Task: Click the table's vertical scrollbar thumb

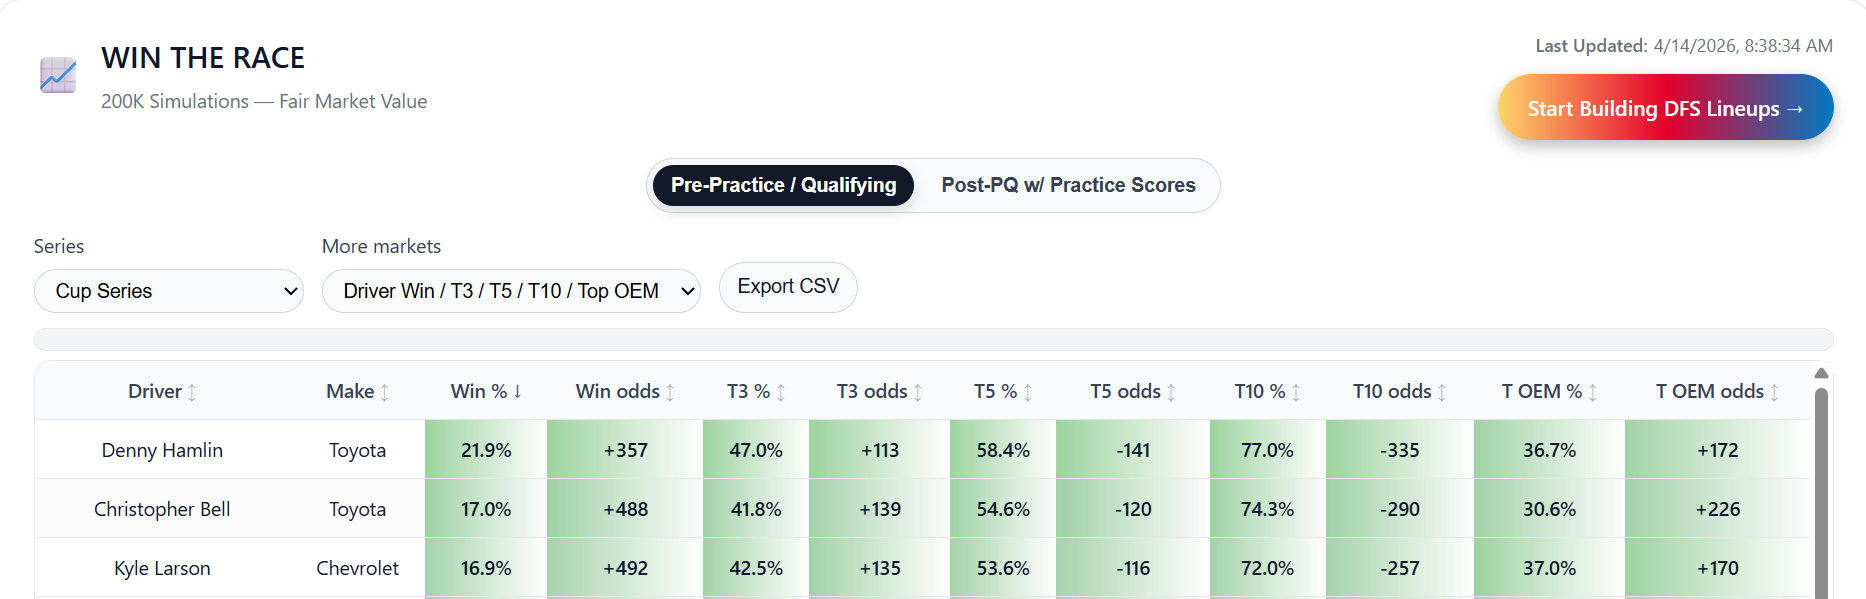Action: pos(1821,490)
